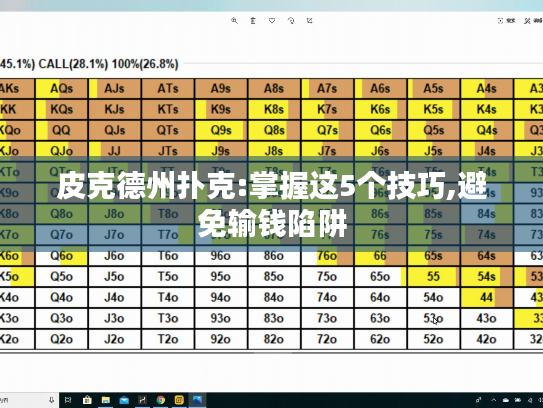The width and height of the screenshot is (543, 408).
Task: Click the microphone icon in taskbar search
Action: (51, 400)
